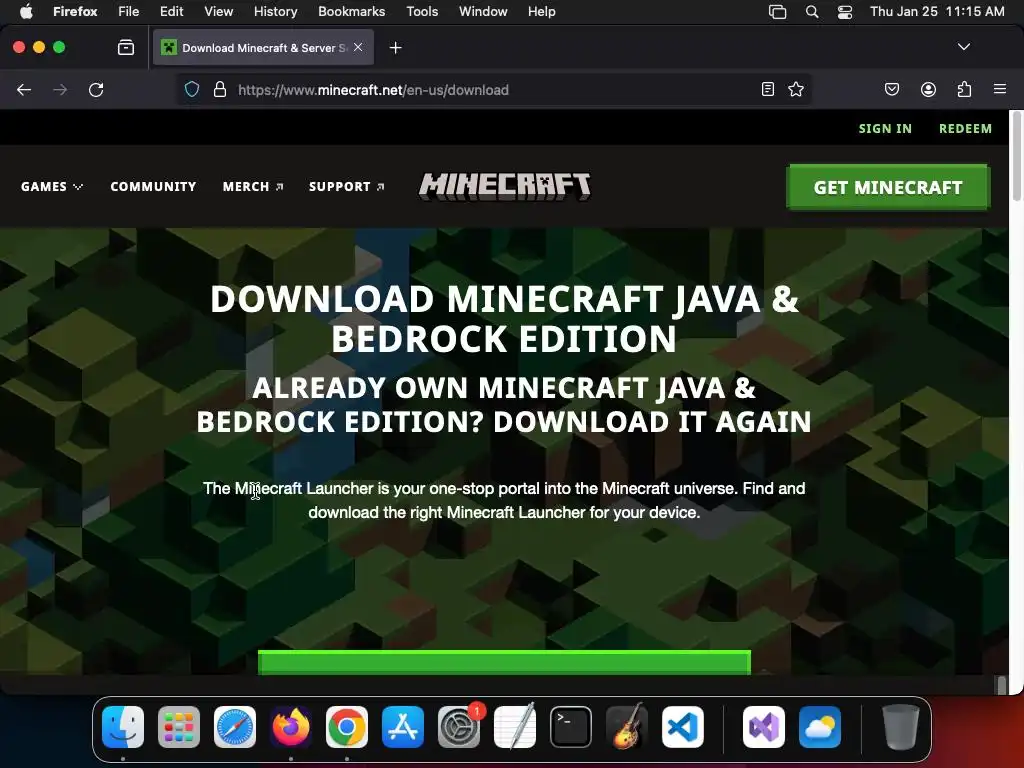Open tracking protection shield icon

(191, 89)
